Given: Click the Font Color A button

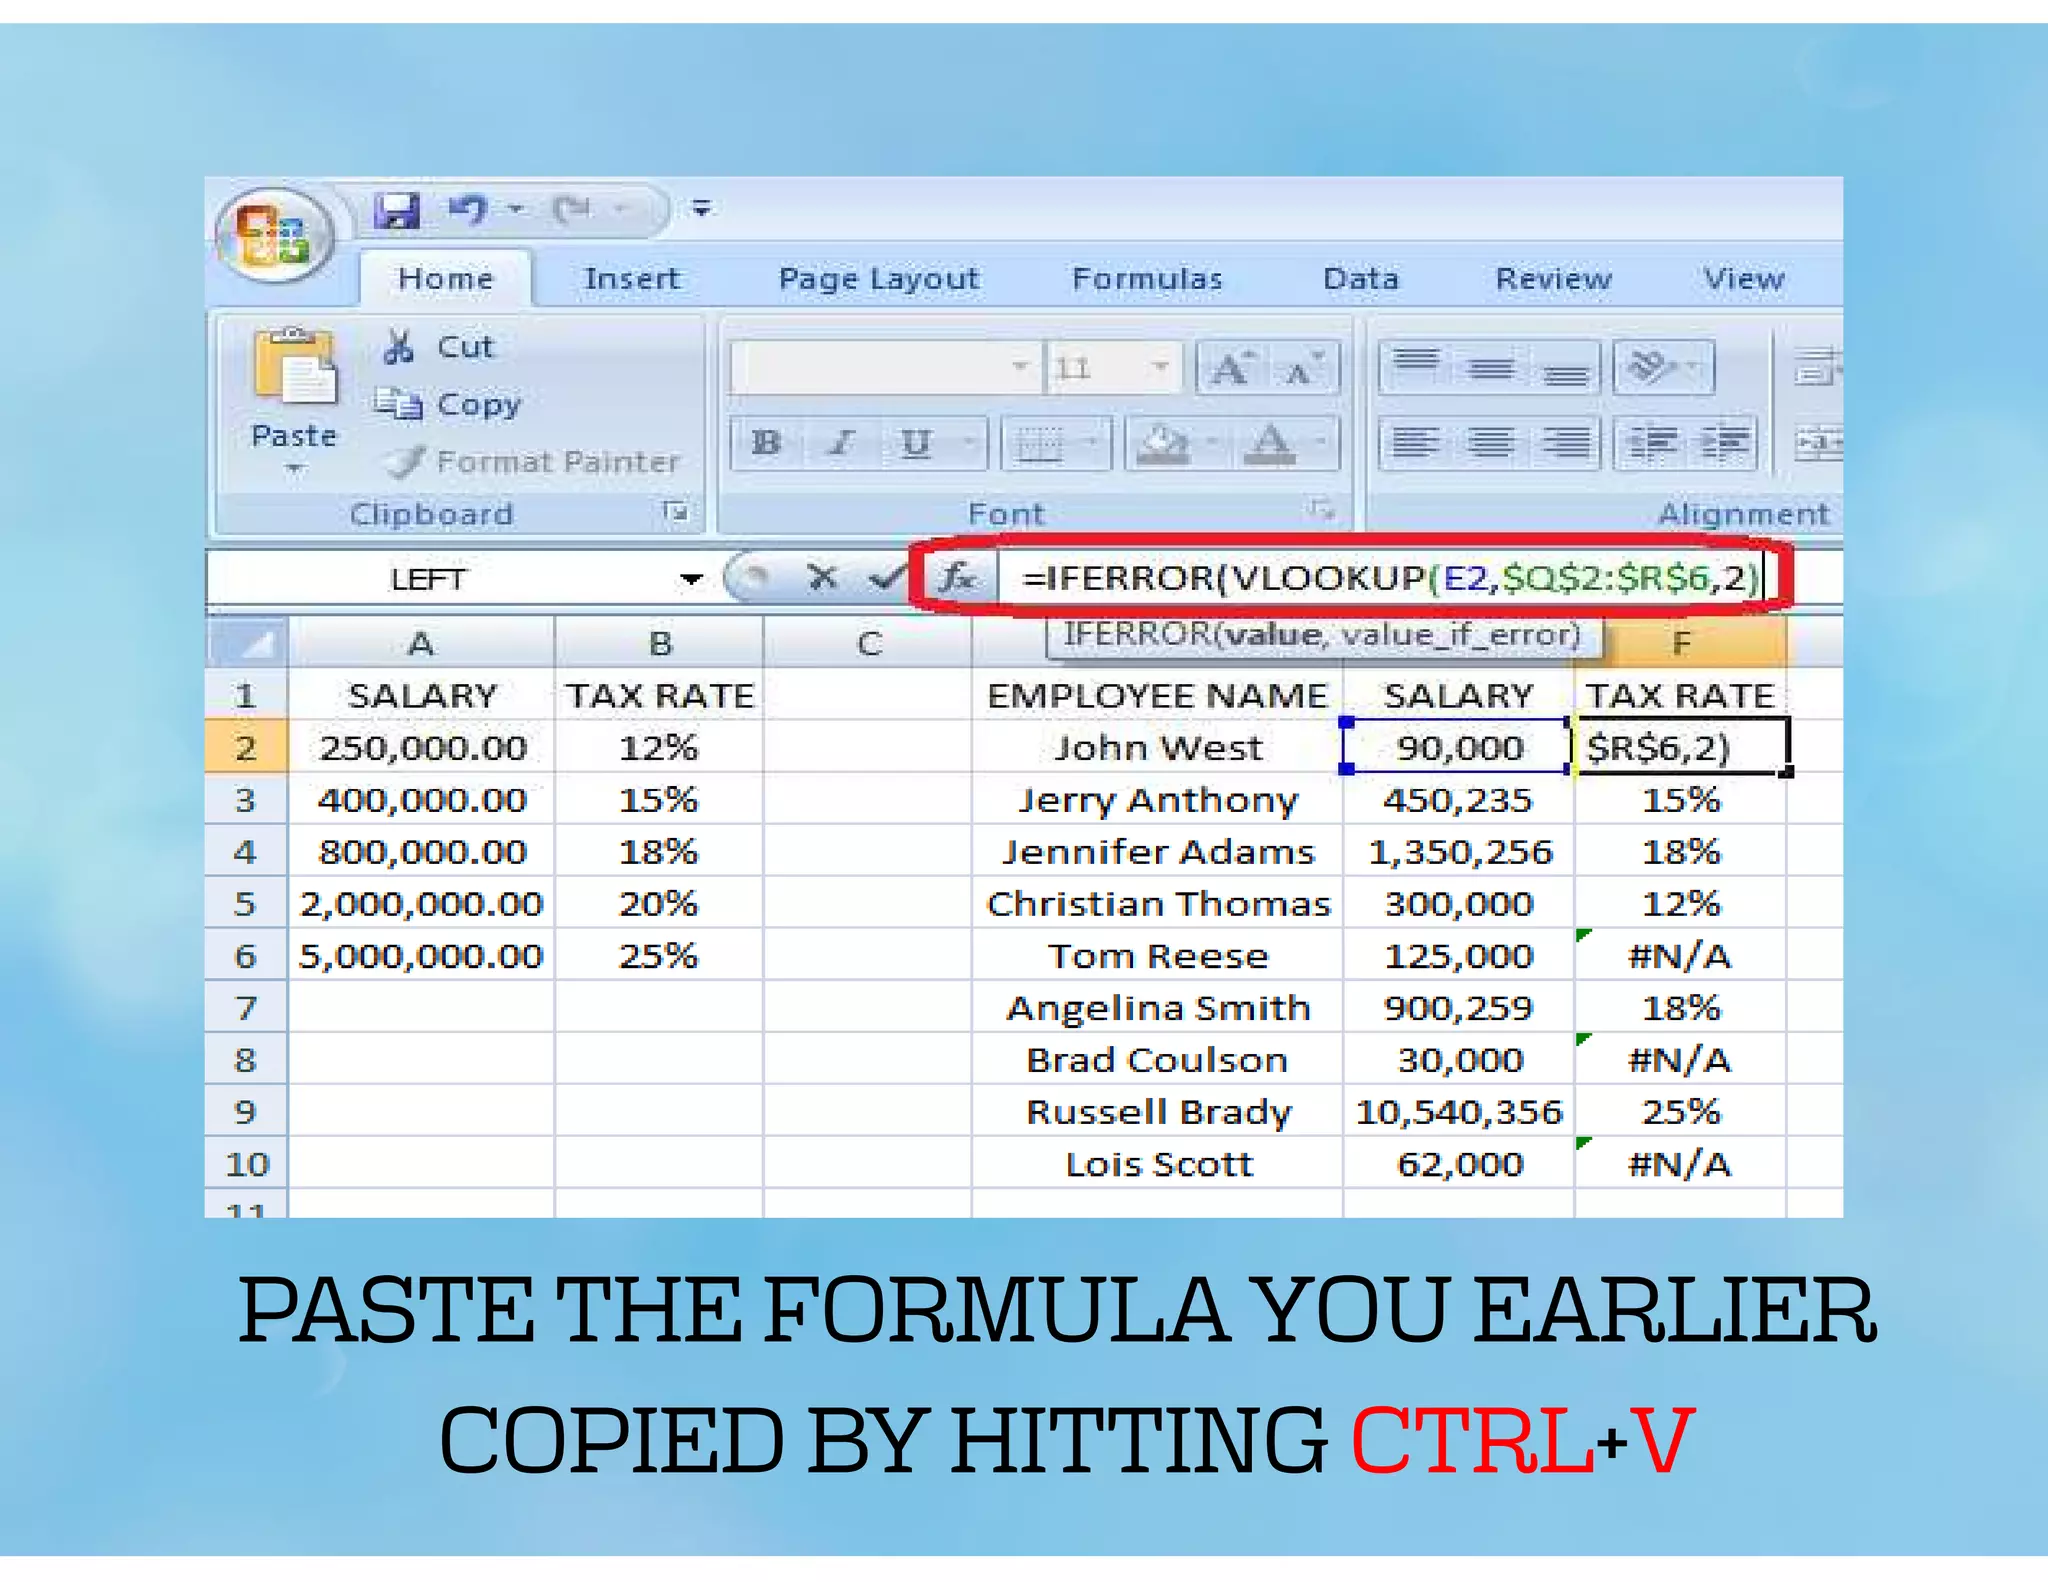Looking at the screenshot, I should [1270, 442].
